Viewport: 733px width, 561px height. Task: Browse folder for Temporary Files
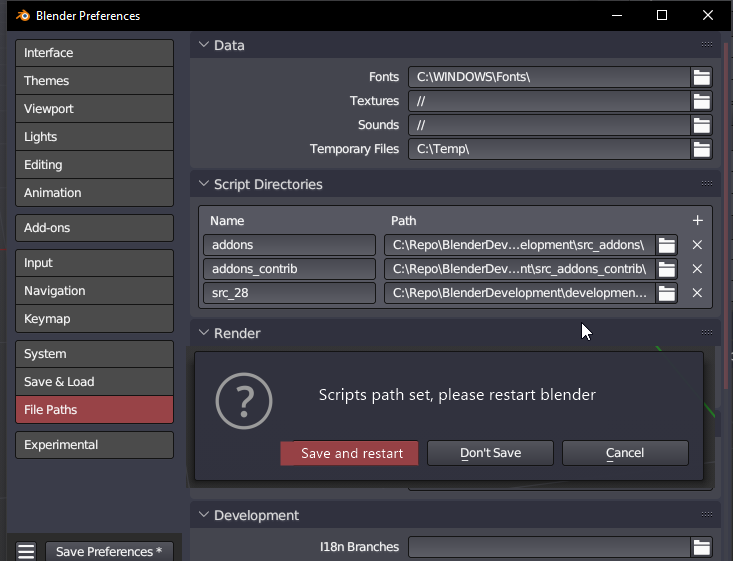(x=701, y=149)
